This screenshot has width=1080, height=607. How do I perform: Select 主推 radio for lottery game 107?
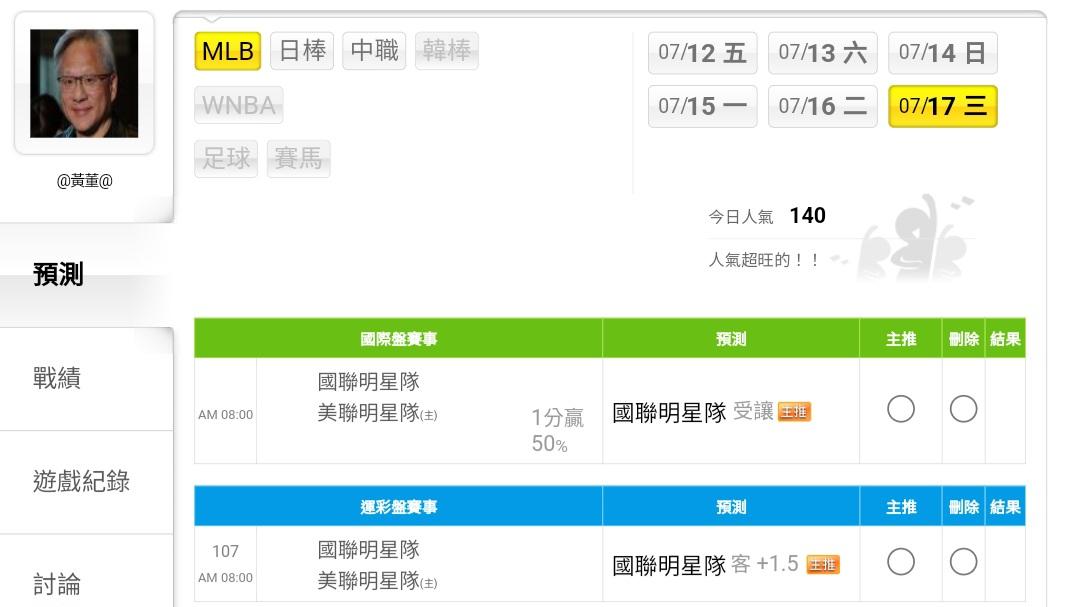coord(900,562)
